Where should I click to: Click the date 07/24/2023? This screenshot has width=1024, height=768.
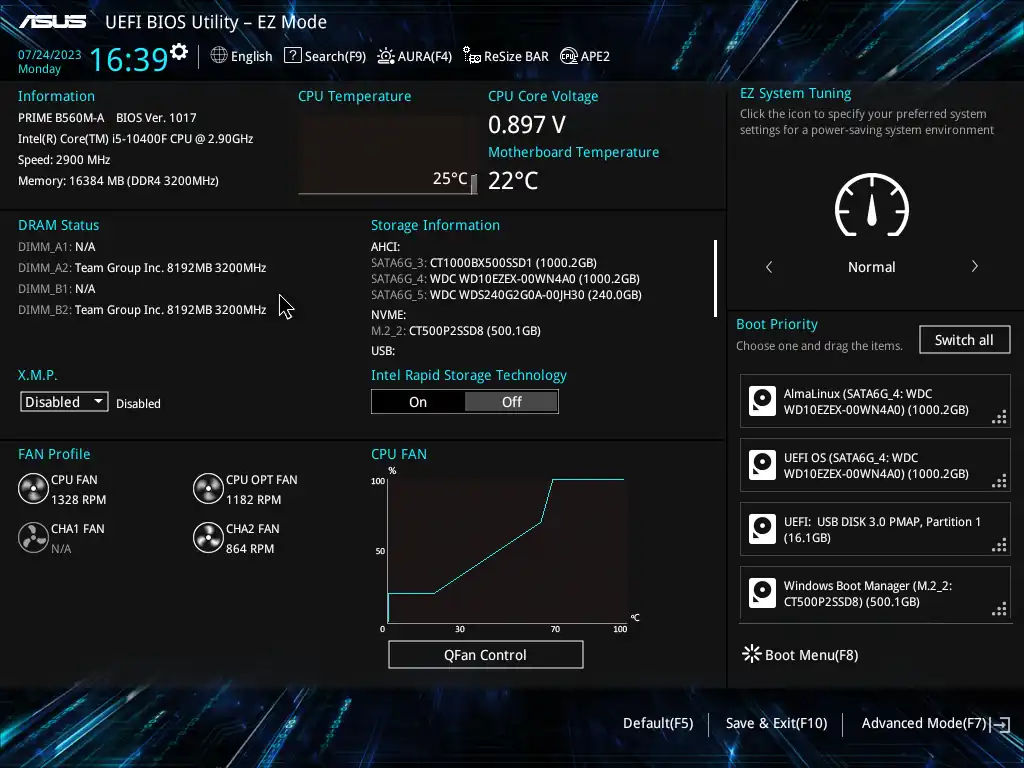pos(50,55)
